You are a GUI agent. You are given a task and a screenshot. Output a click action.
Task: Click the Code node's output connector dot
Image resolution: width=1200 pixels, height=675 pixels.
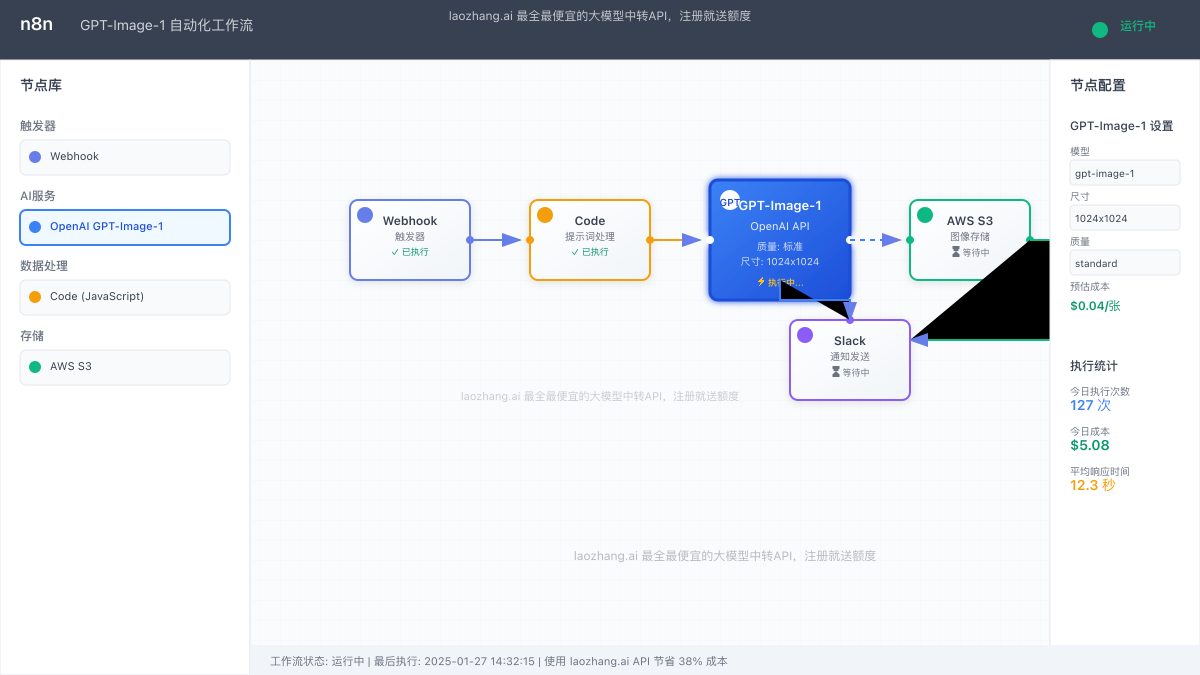pyautogui.click(x=650, y=240)
